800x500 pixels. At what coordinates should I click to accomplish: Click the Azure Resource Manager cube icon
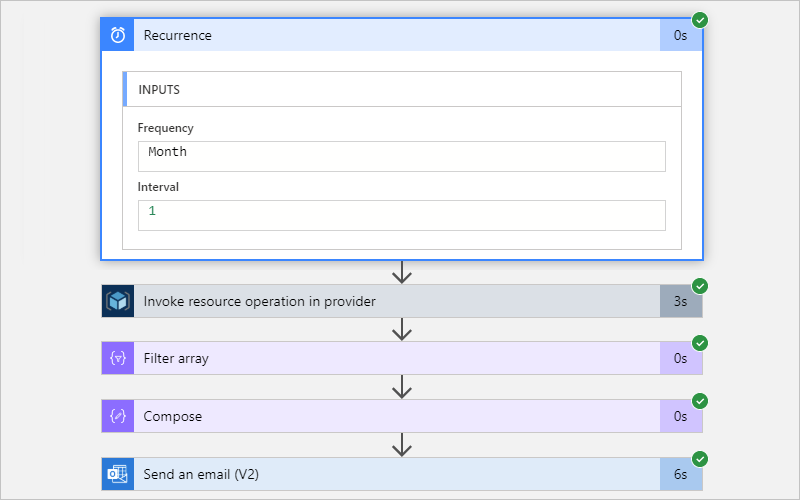tap(118, 301)
